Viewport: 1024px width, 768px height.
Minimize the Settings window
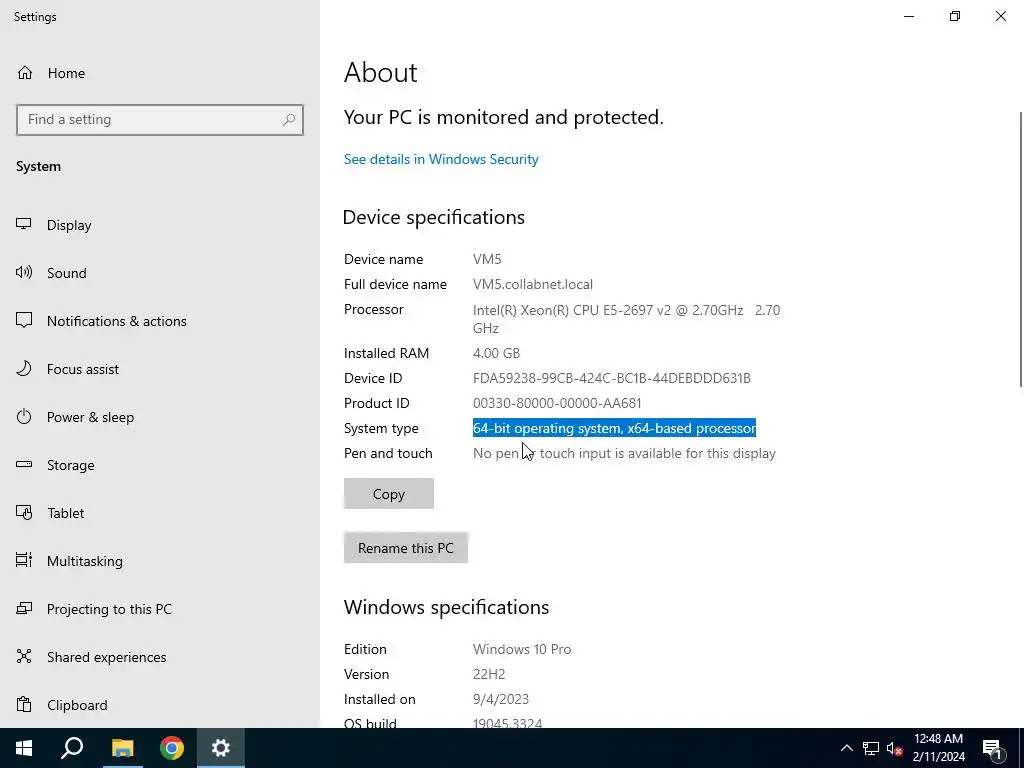[x=908, y=16]
